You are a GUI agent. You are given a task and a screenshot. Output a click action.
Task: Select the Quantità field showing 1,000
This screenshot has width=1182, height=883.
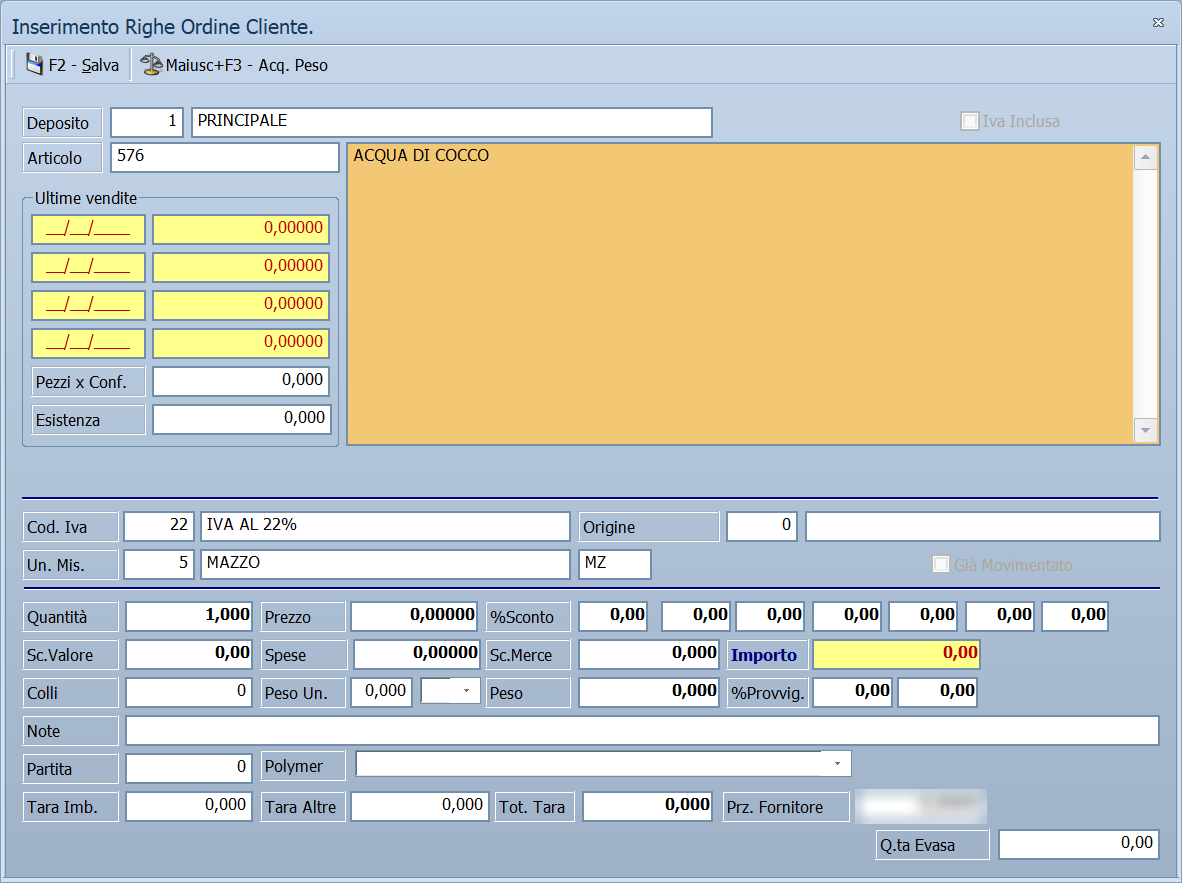tap(189, 616)
